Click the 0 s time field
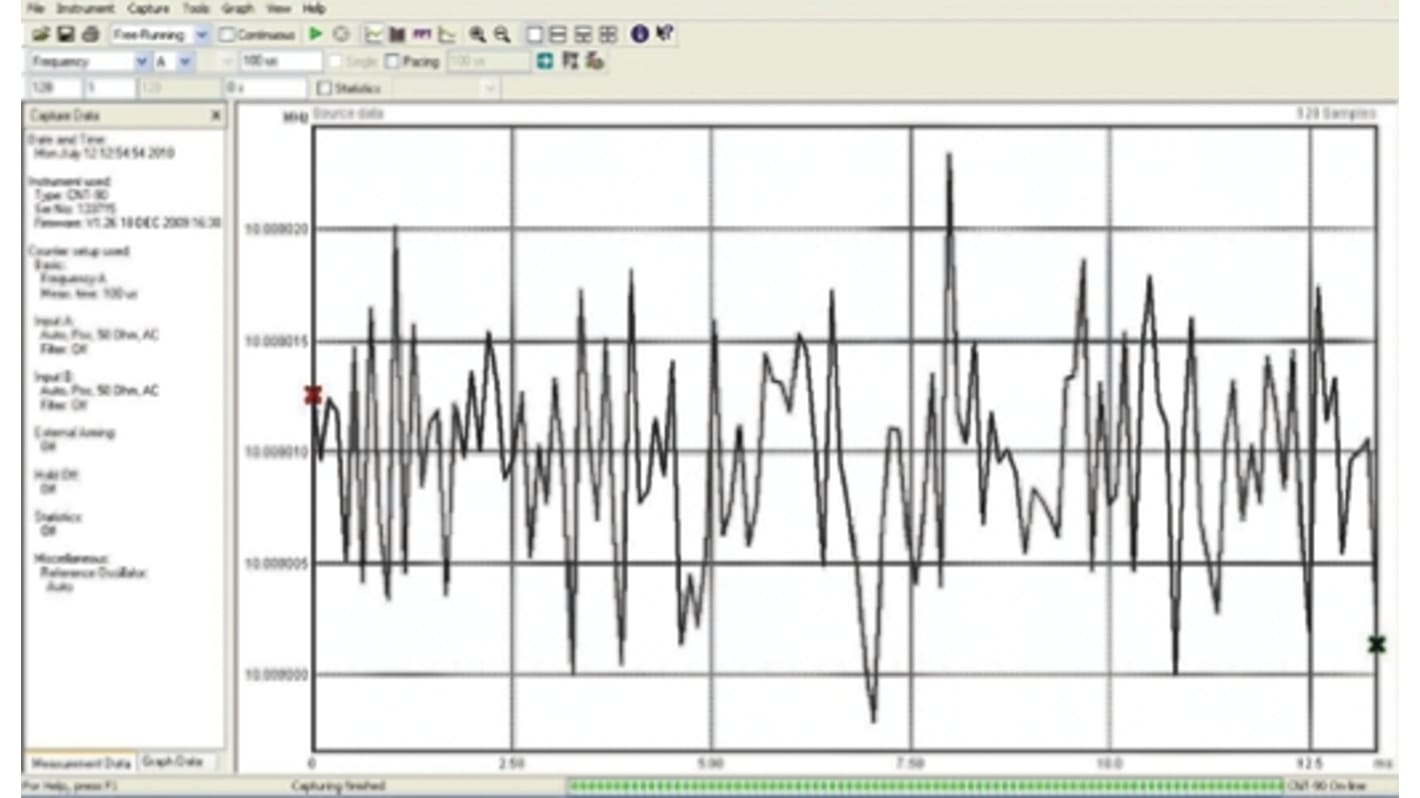 pos(264,88)
